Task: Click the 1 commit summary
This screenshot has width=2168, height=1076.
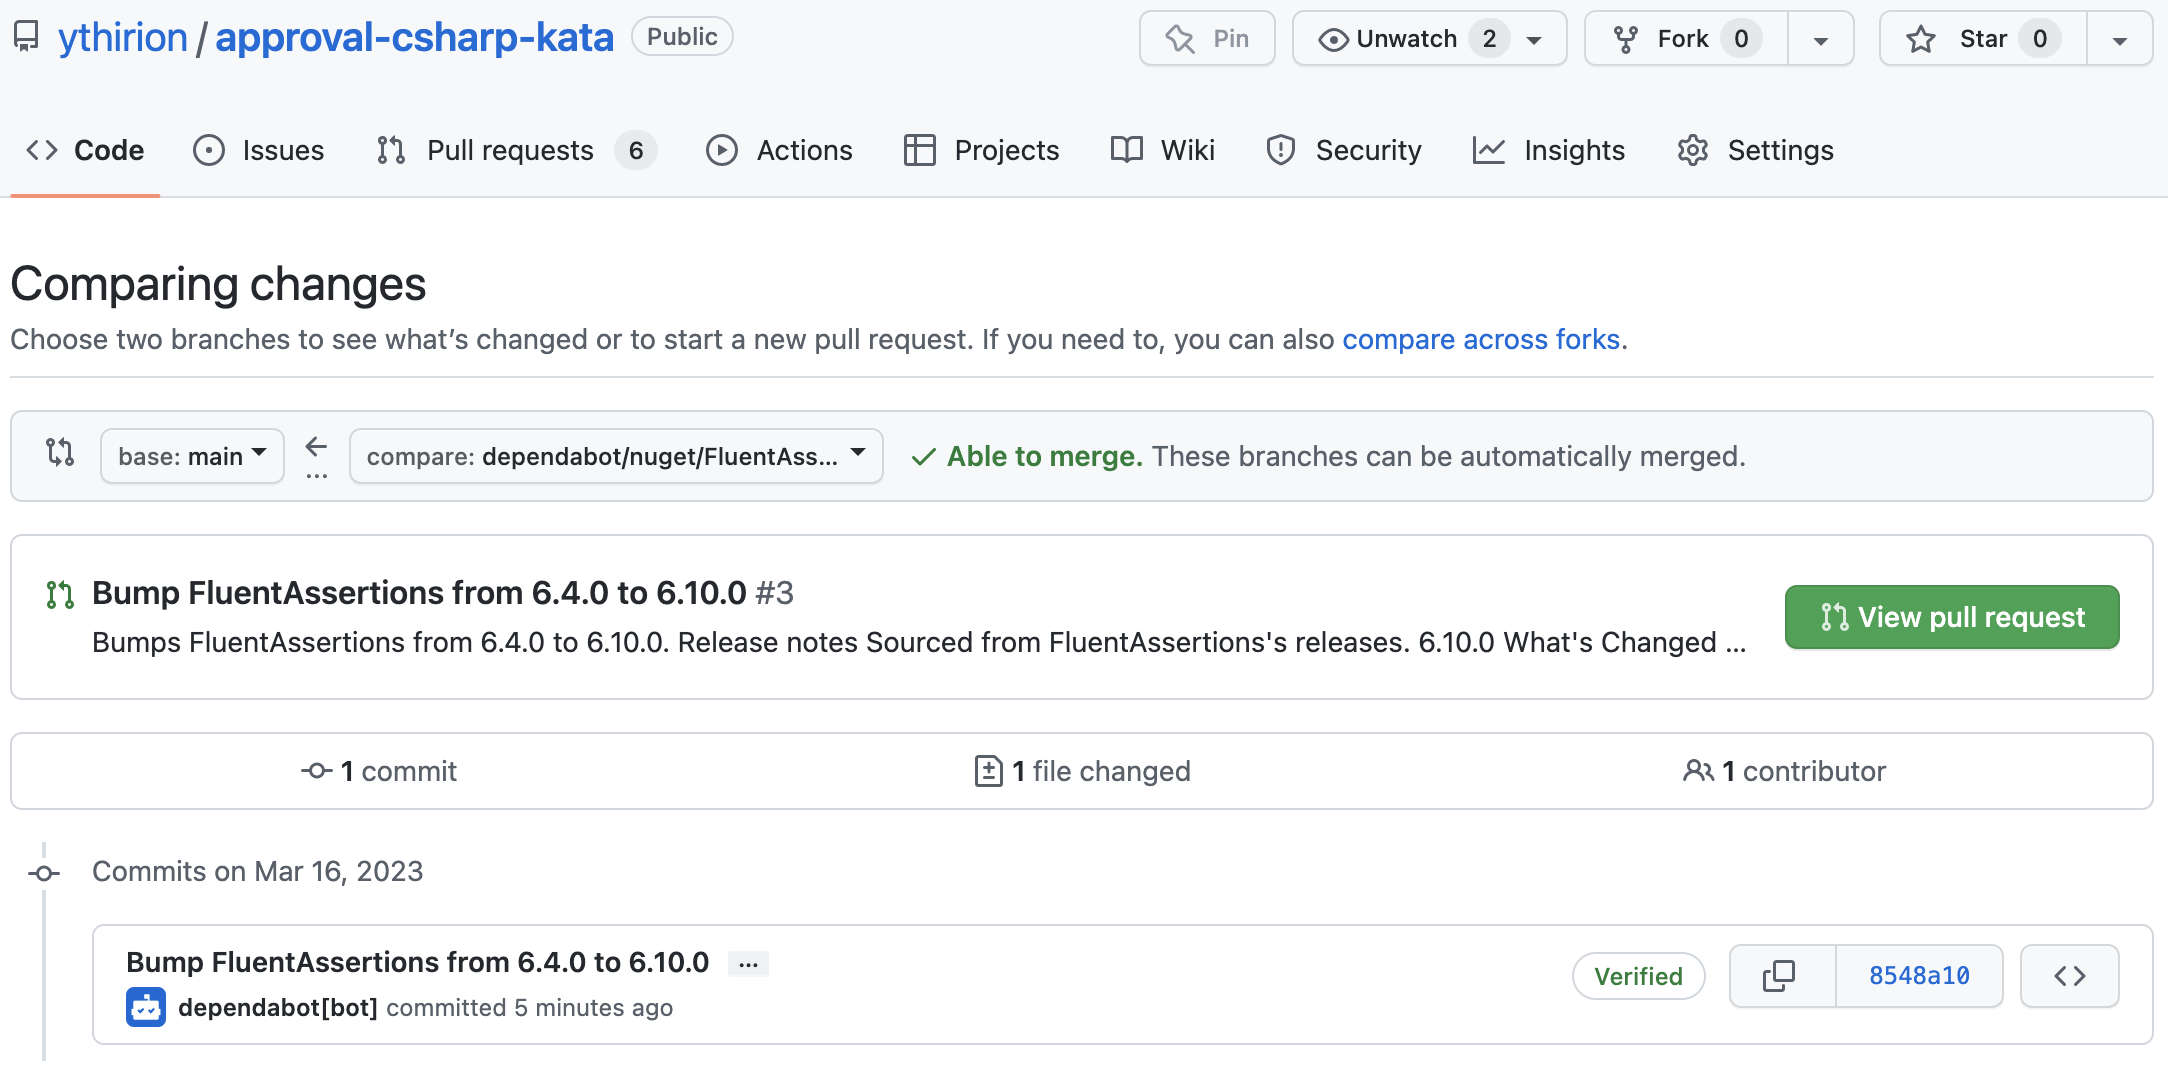Action: click(x=379, y=771)
